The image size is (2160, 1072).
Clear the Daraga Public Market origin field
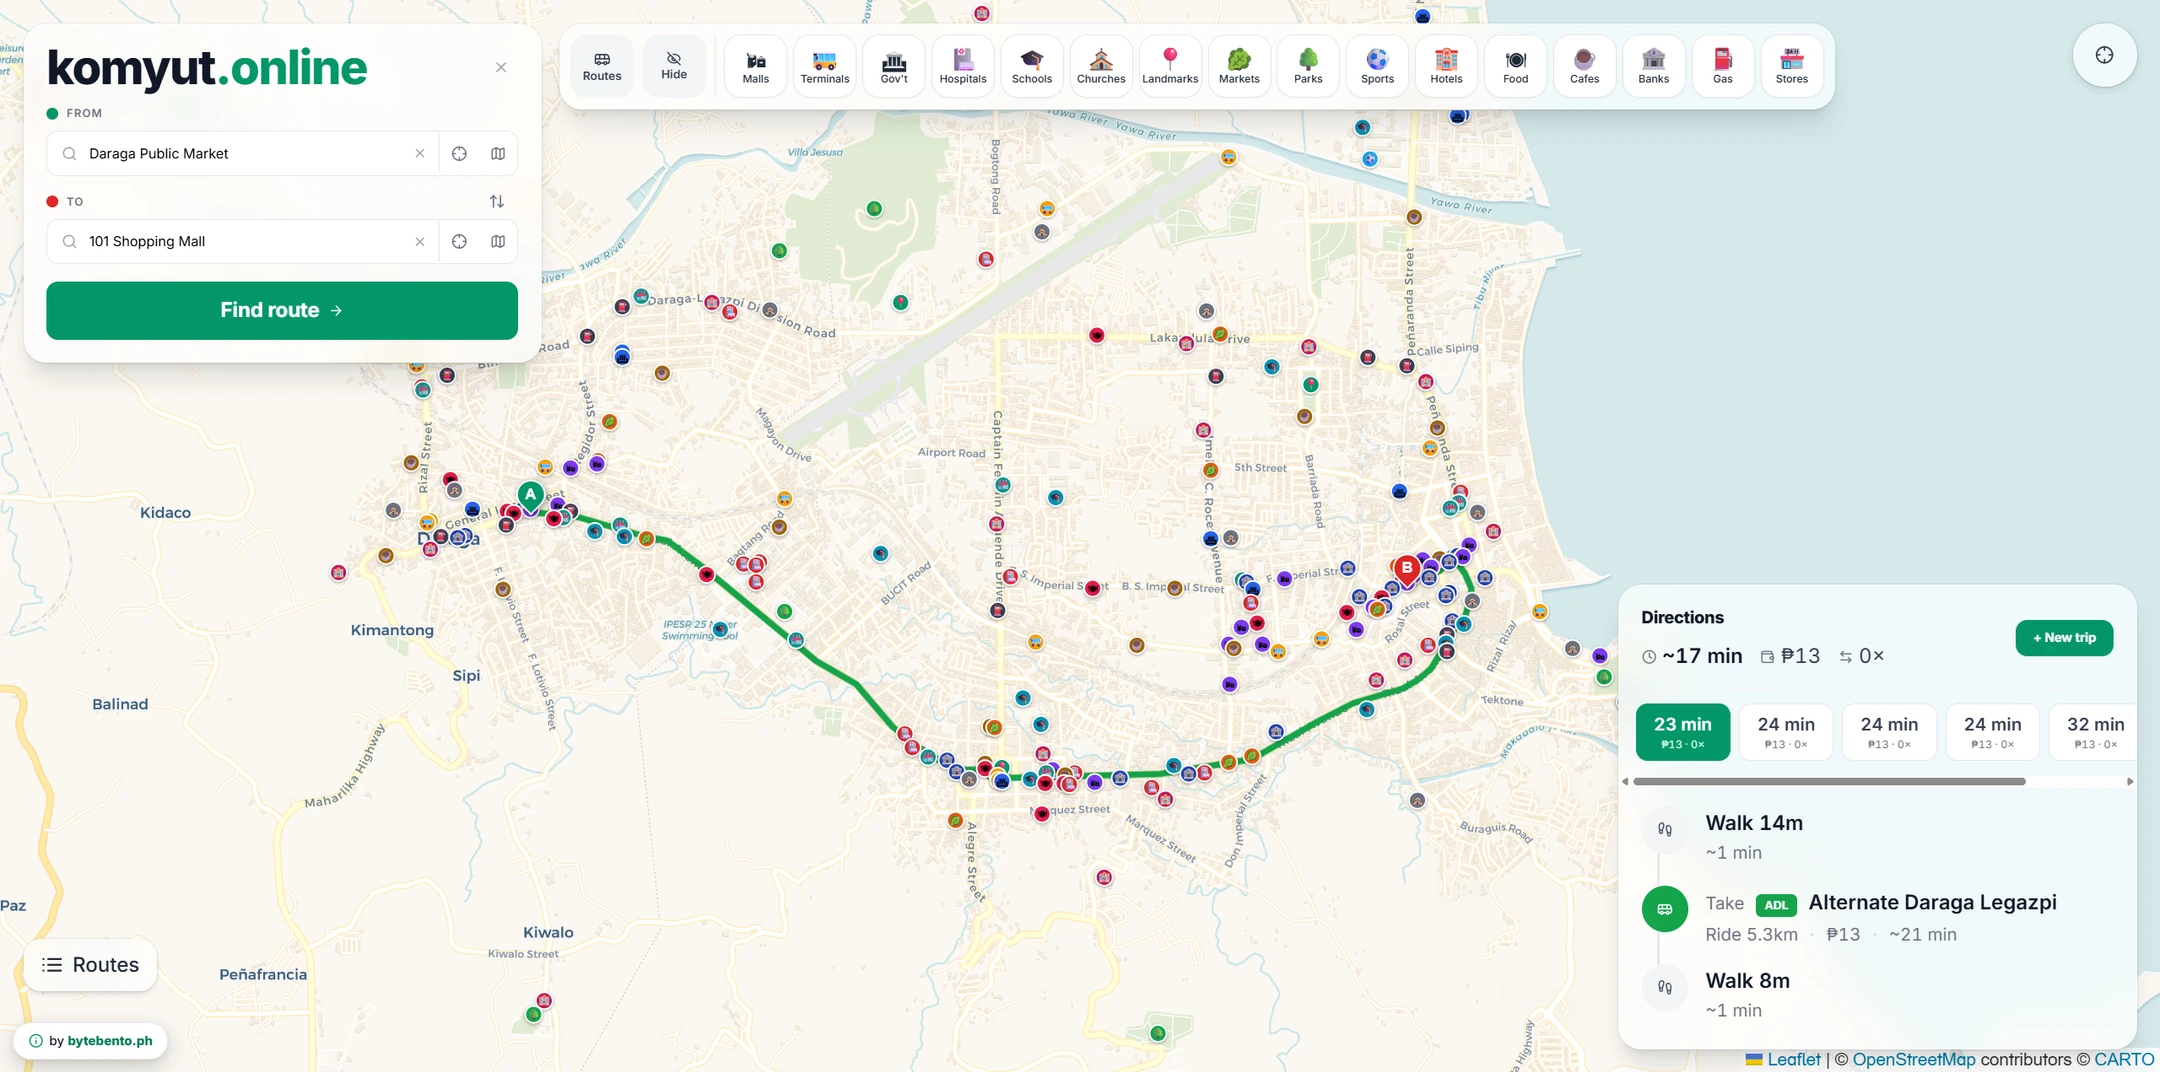[420, 153]
